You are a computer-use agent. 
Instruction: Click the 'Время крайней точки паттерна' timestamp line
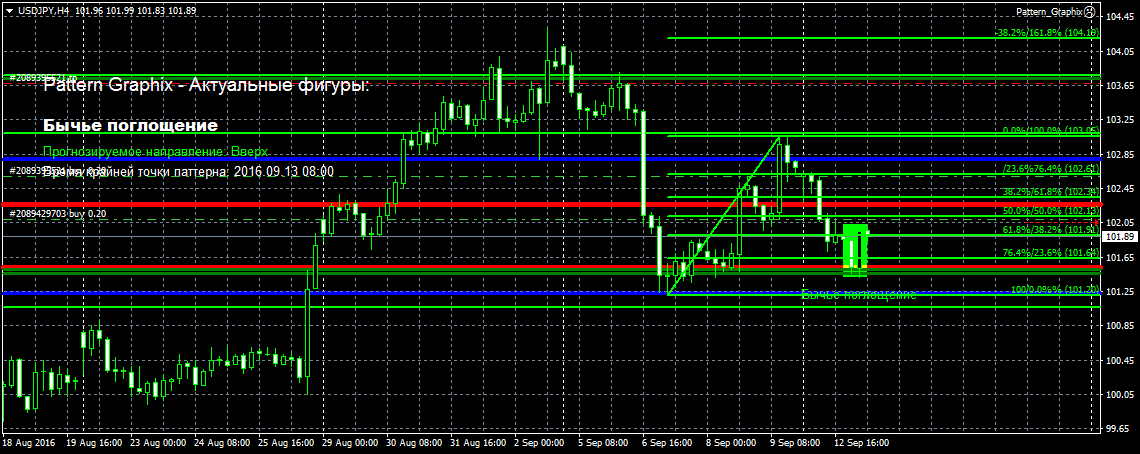(x=188, y=172)
